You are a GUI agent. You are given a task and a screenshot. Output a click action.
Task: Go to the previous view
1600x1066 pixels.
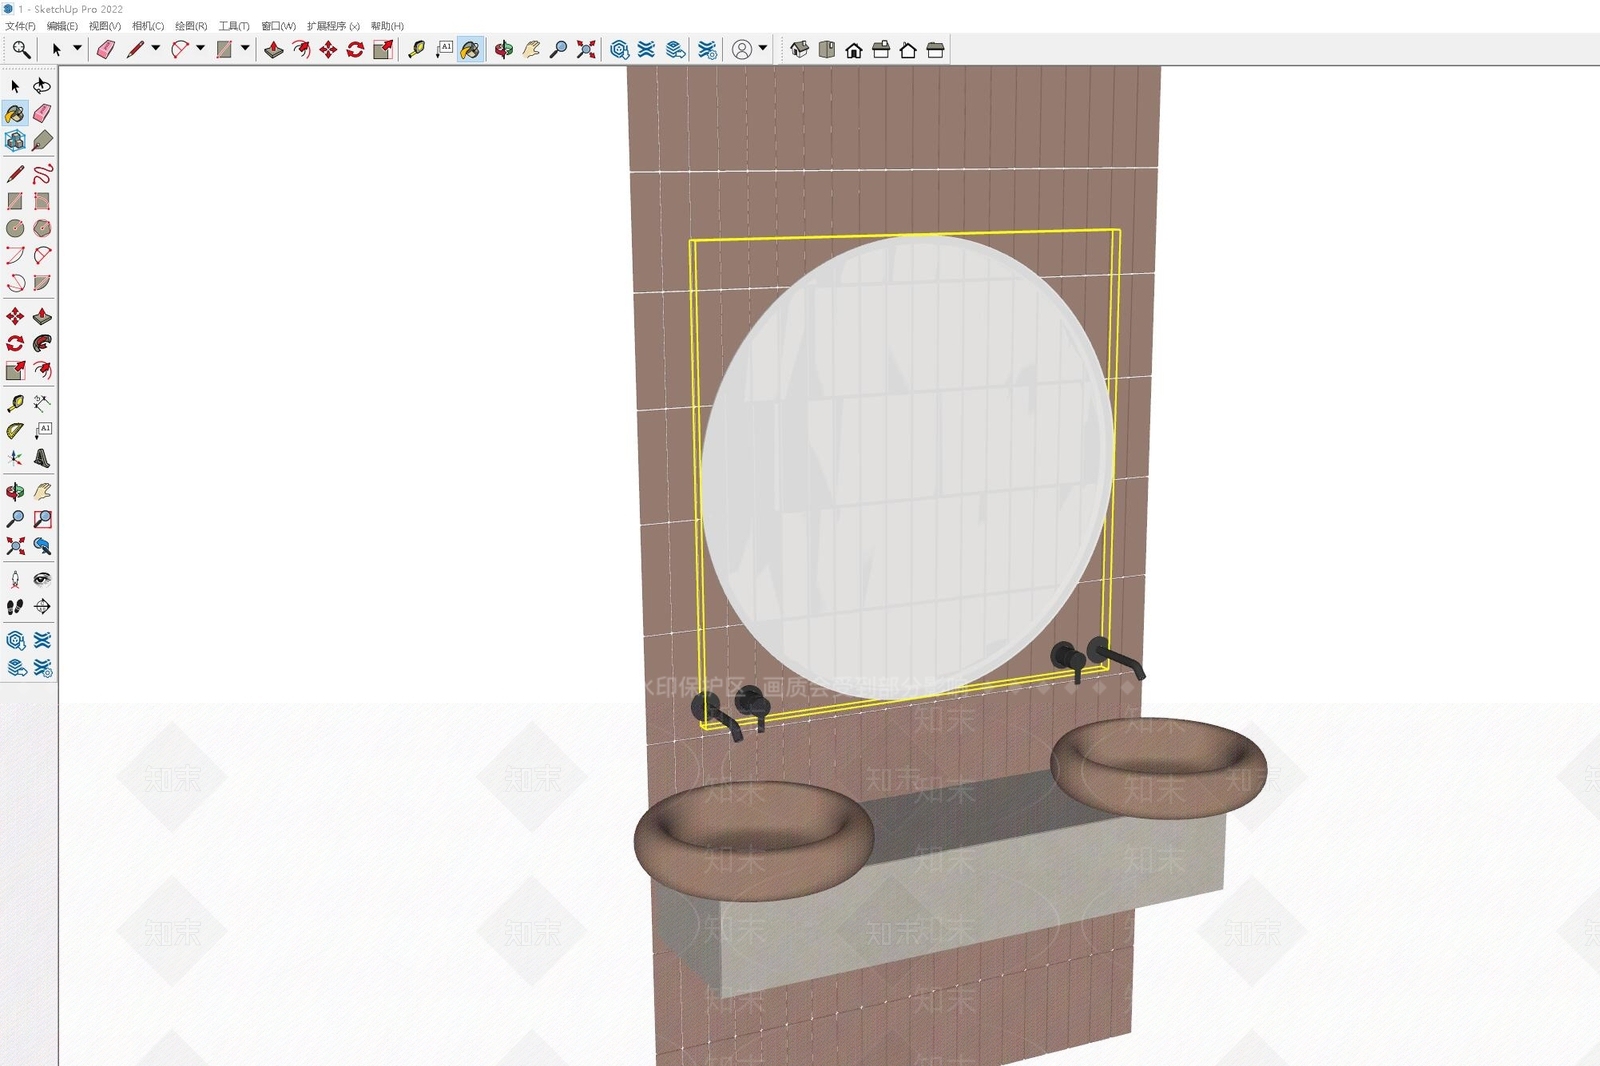(x=42, y=546)
